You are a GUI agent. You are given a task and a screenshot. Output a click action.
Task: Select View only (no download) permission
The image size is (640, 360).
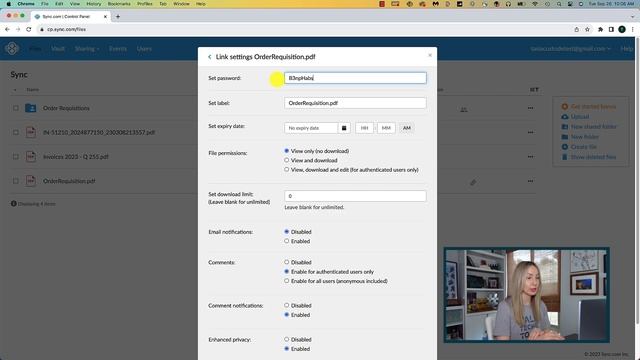287,151
